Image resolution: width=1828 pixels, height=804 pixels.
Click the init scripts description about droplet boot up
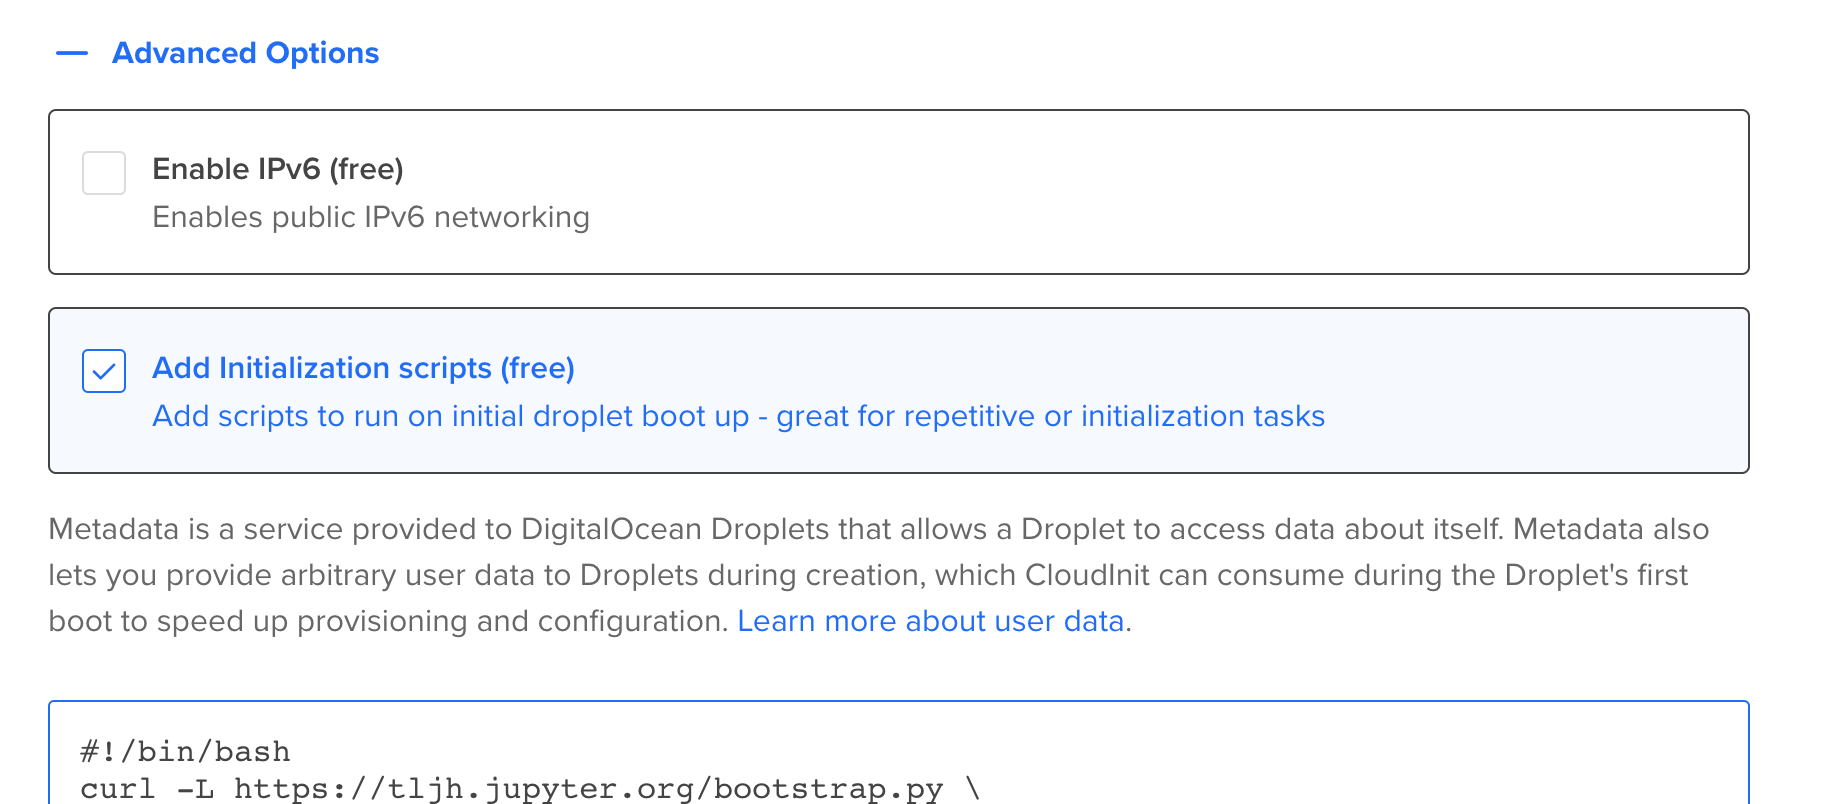pos(738,416)
